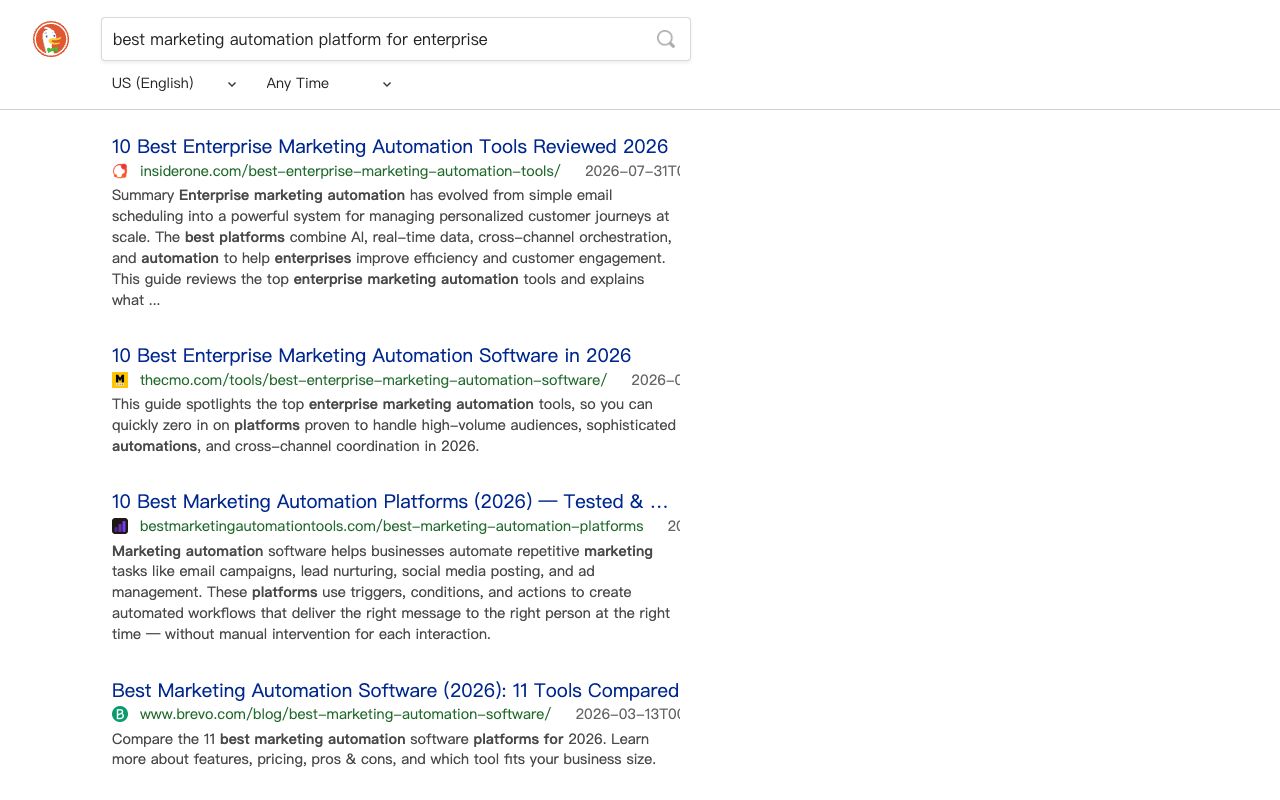Click the snippet starting "Marketing automation software helps"
The width and height of the screenshot is (1280, 800).
pos(391,592)
